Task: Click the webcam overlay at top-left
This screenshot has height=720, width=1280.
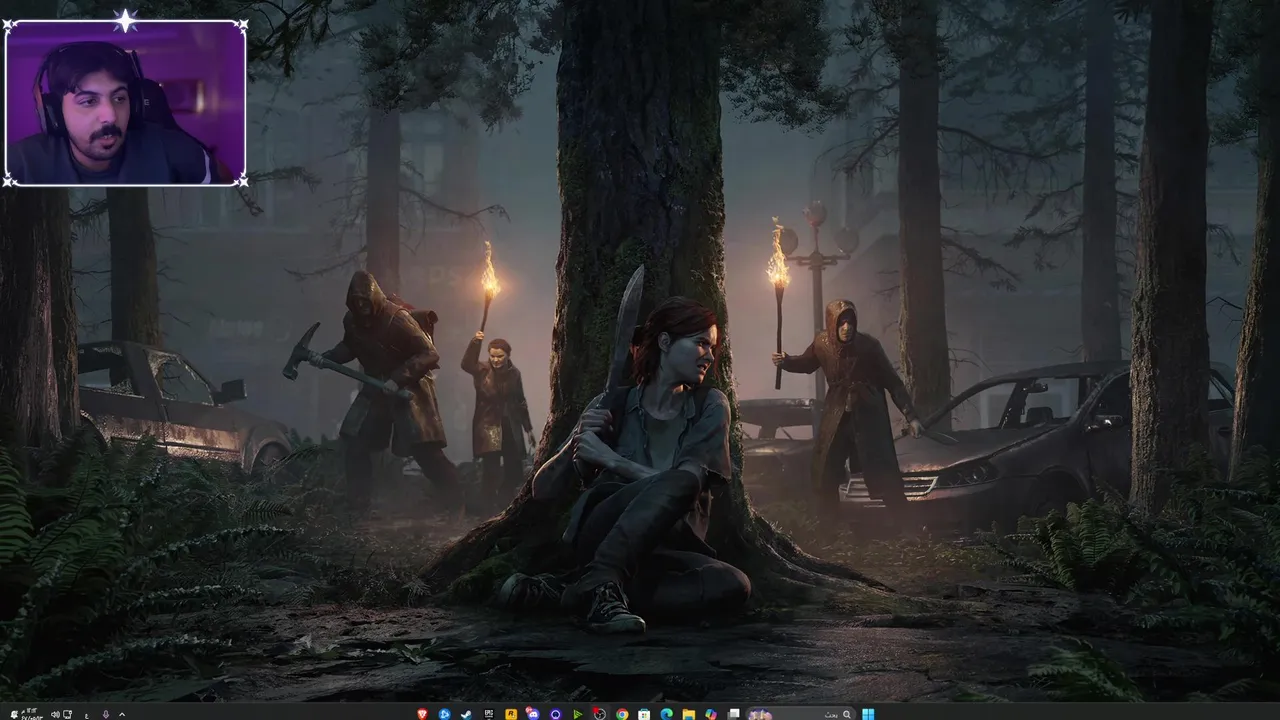Action: pos(125,102)
